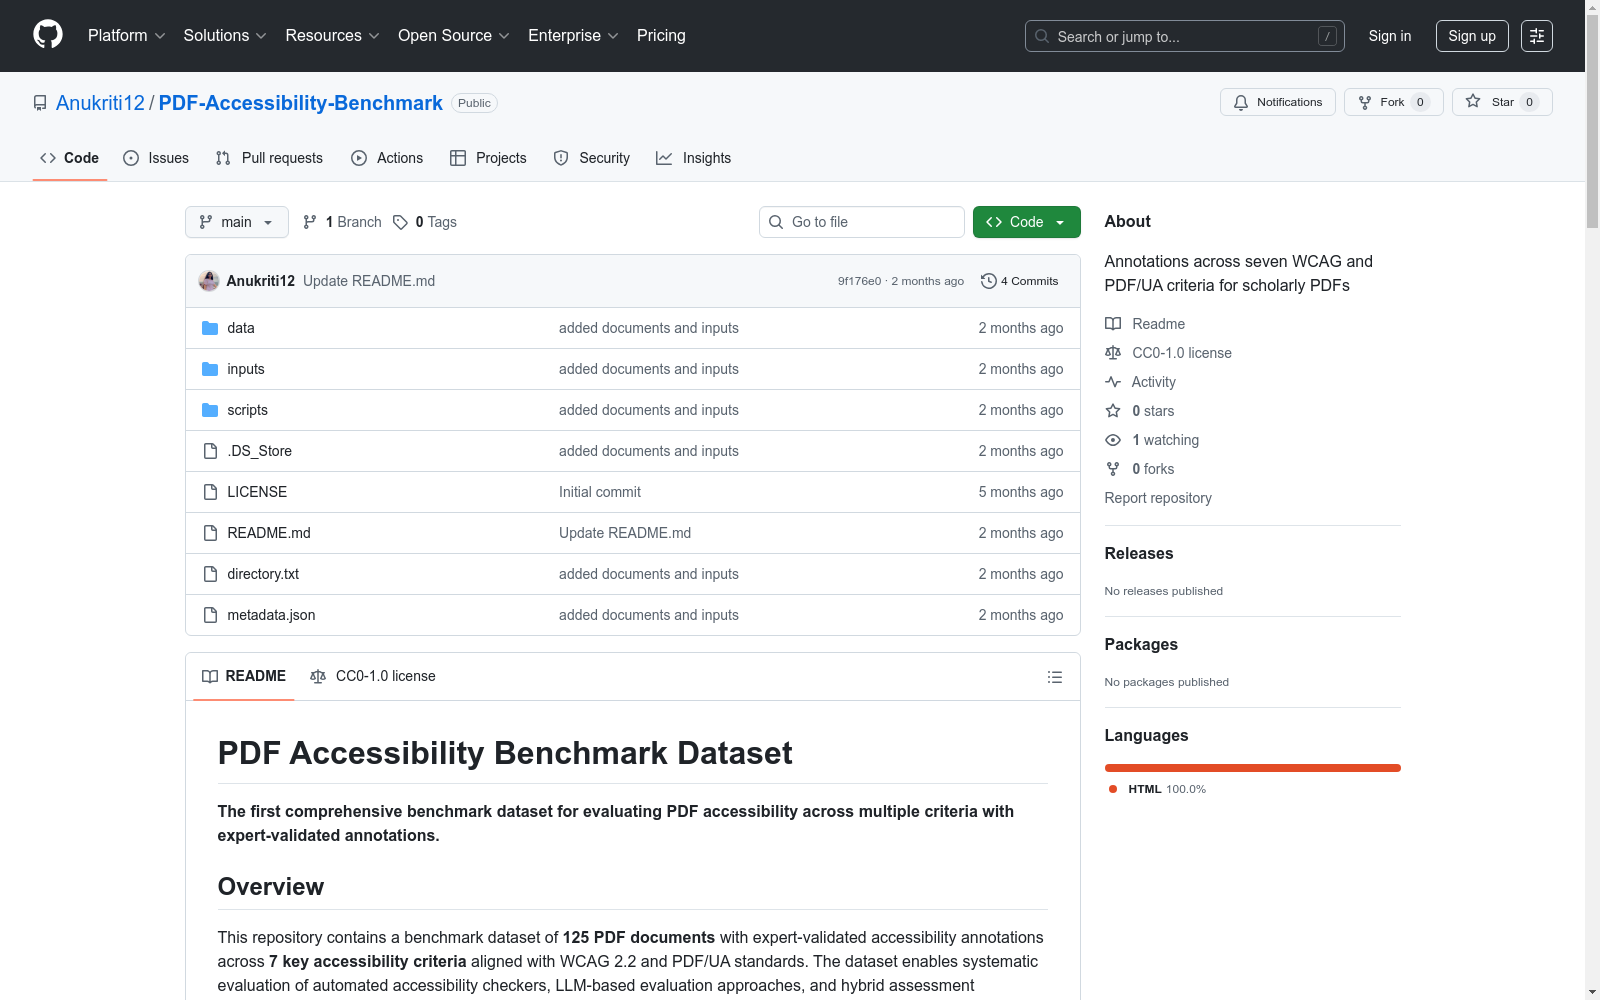Click the eye icon beside watching
Image resolution: width=1600 pixels, height=1000 pixels.
click(1113, 440)
